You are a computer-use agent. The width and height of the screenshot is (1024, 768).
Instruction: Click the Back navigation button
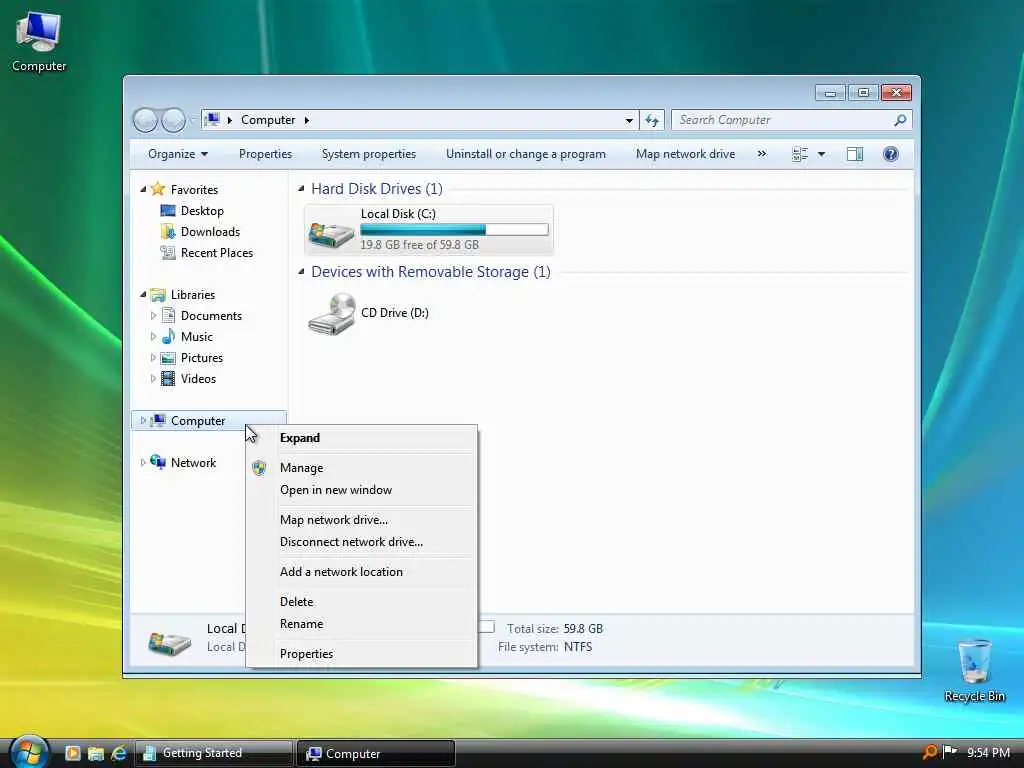(145, 120)
